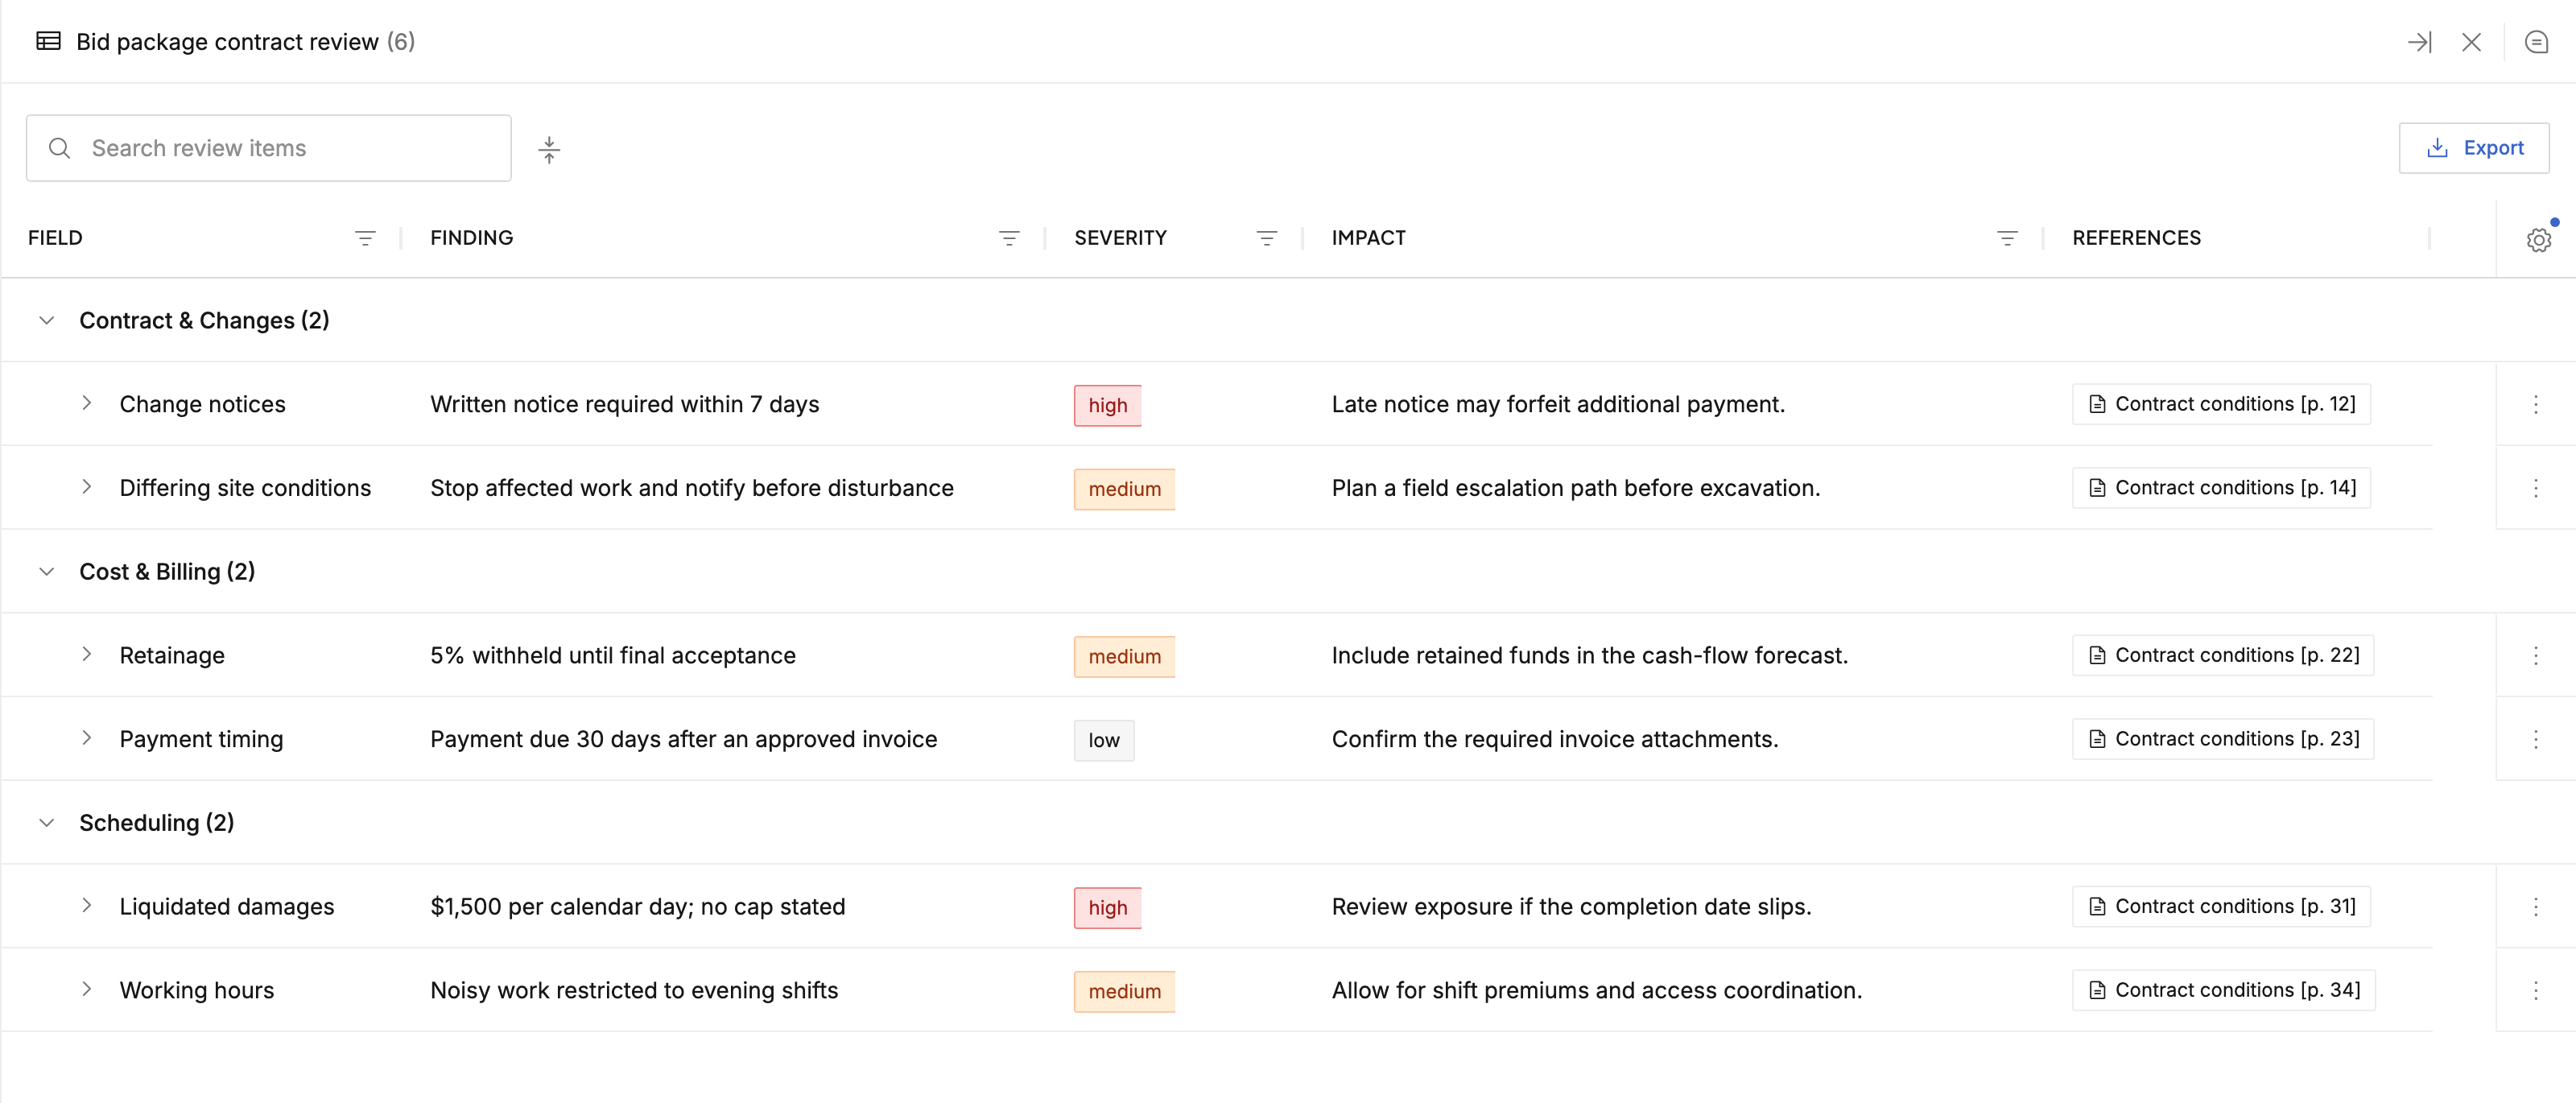2576x1103 pixels.
Task: Click the low severity badge for Payment timing
Action: (x=1104, y=740)
